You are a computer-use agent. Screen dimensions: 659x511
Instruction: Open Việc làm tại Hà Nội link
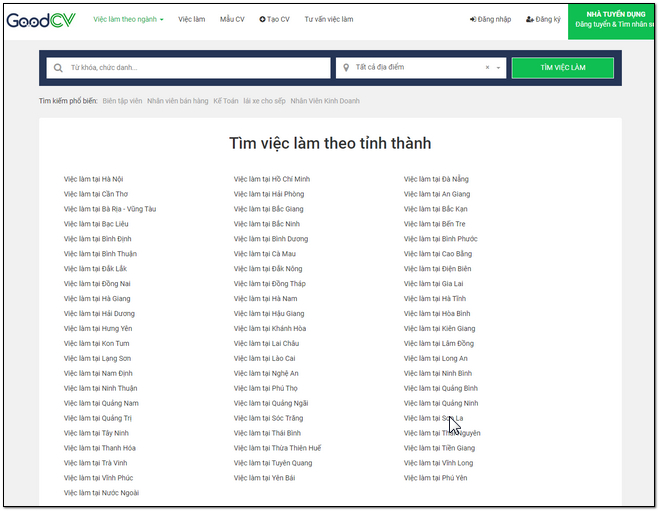click(93, 179)
